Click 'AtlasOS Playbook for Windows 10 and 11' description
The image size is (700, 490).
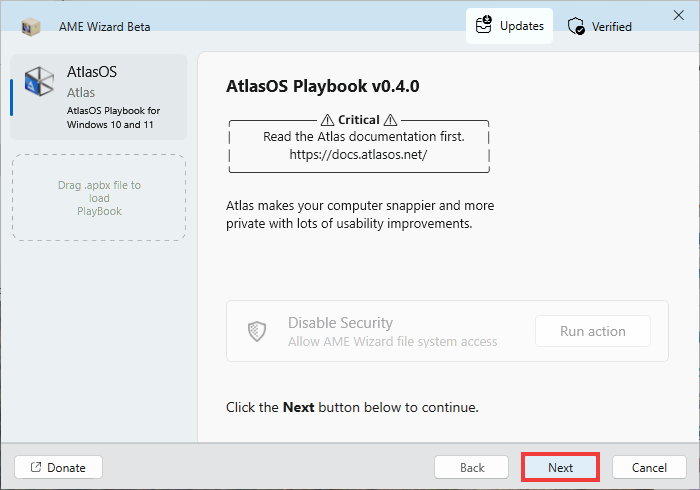click(x=113, y=117)
